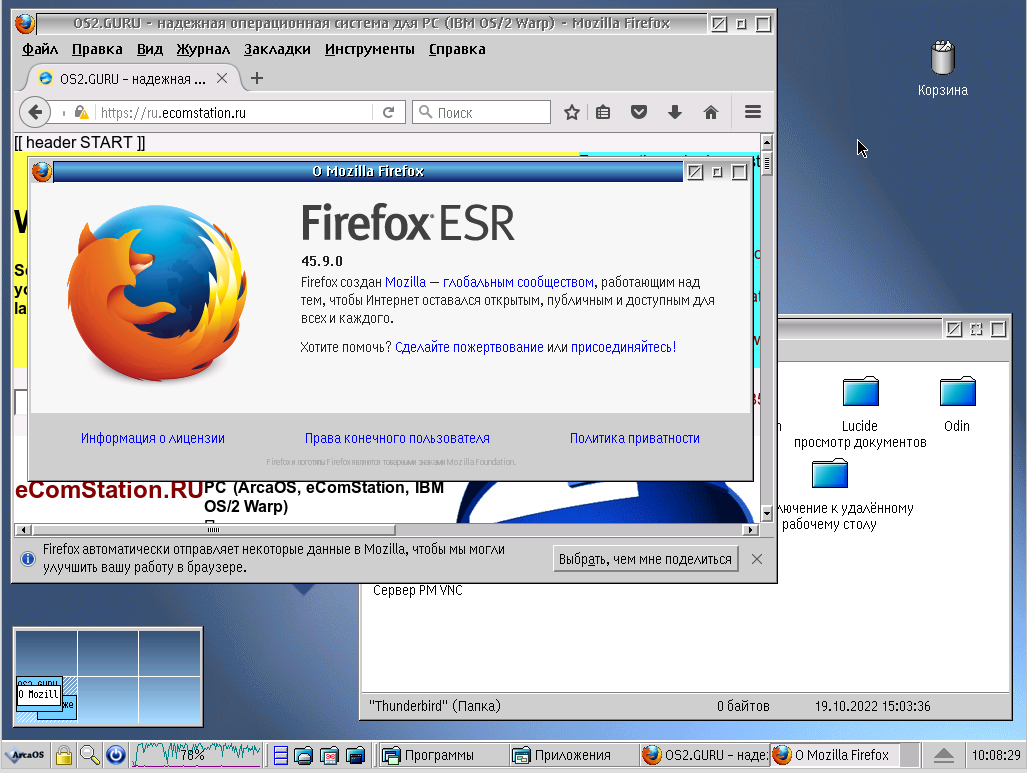Image resolution: width=1027 pixels, height=773 pixels.
Task: Open the Инструменты menu
Action: coord(369,49)
